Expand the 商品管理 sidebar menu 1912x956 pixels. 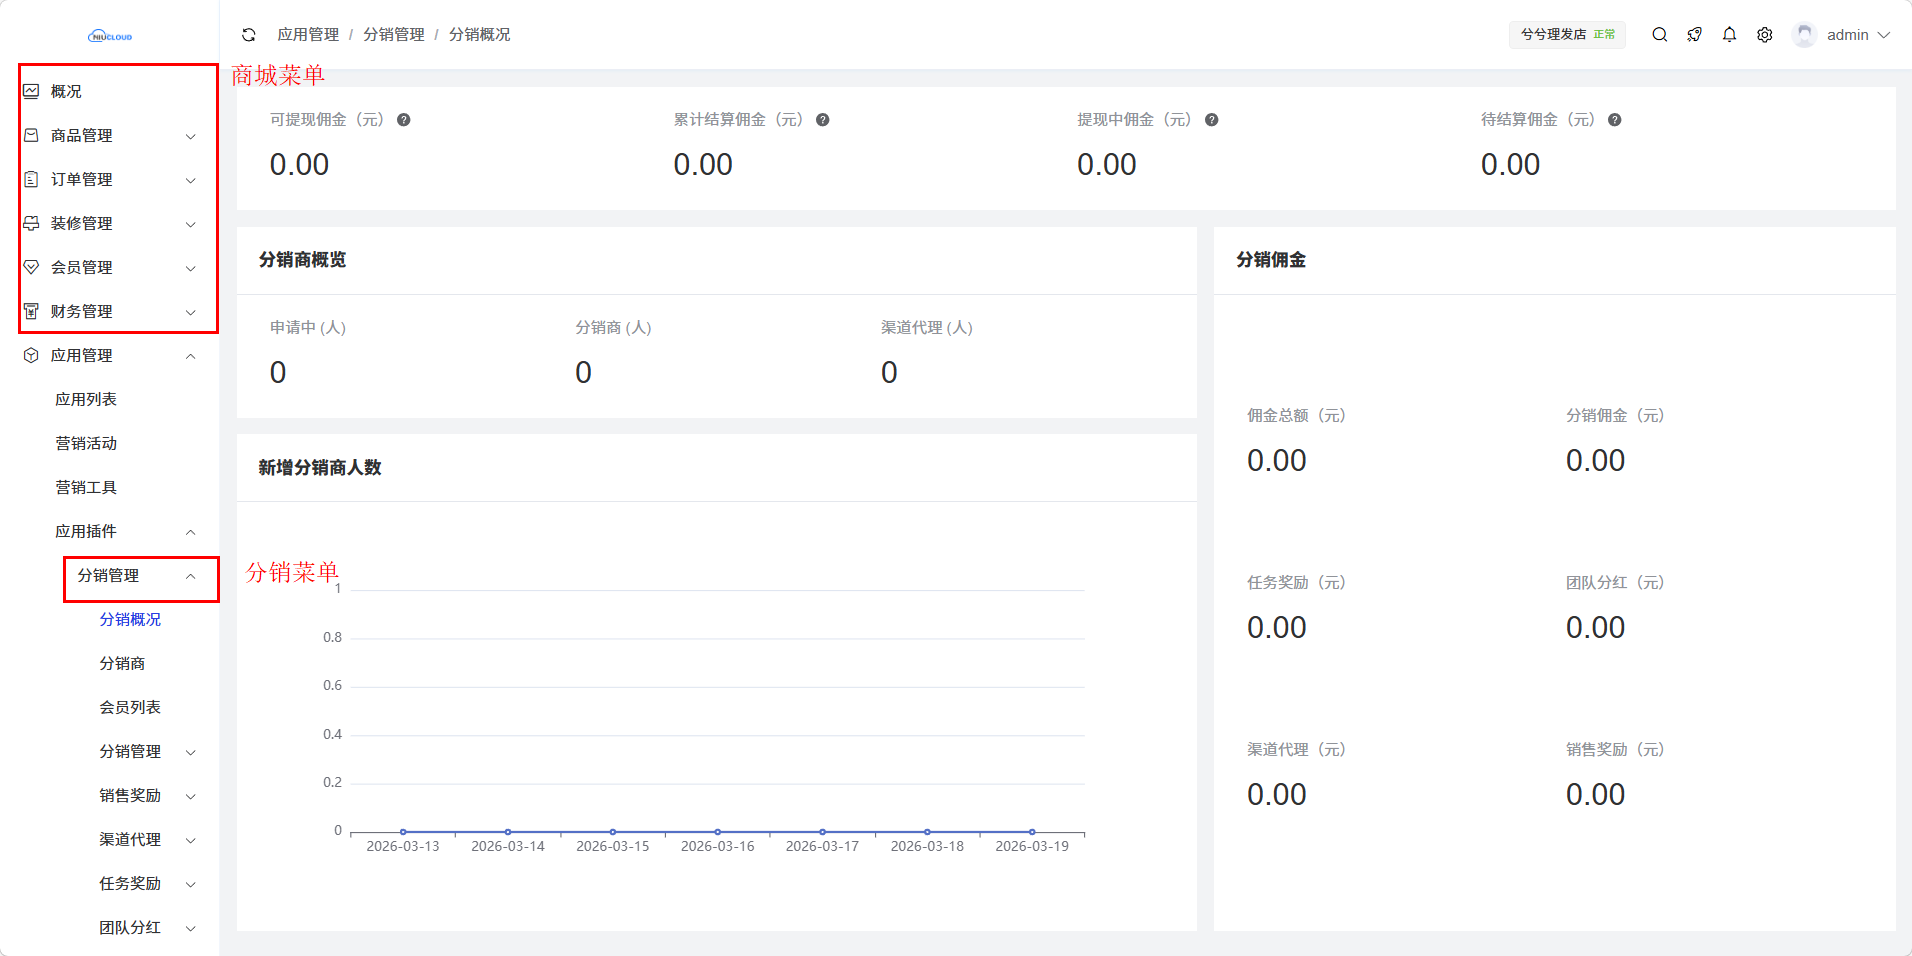click(110, 136)
